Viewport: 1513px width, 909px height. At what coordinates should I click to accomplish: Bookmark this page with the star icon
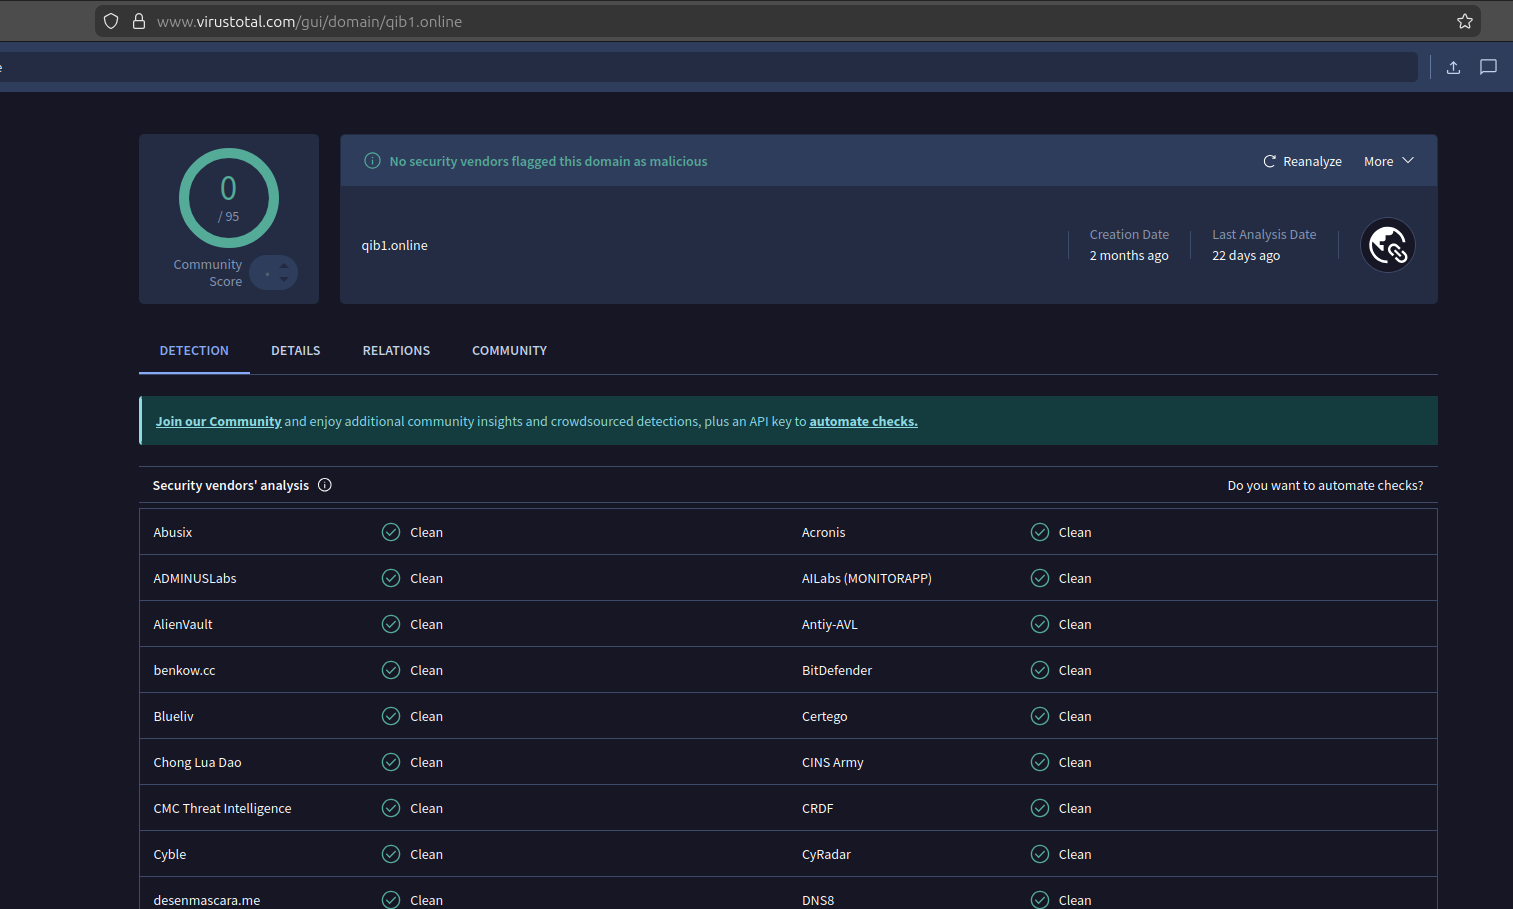click(x=1464, y=21)
